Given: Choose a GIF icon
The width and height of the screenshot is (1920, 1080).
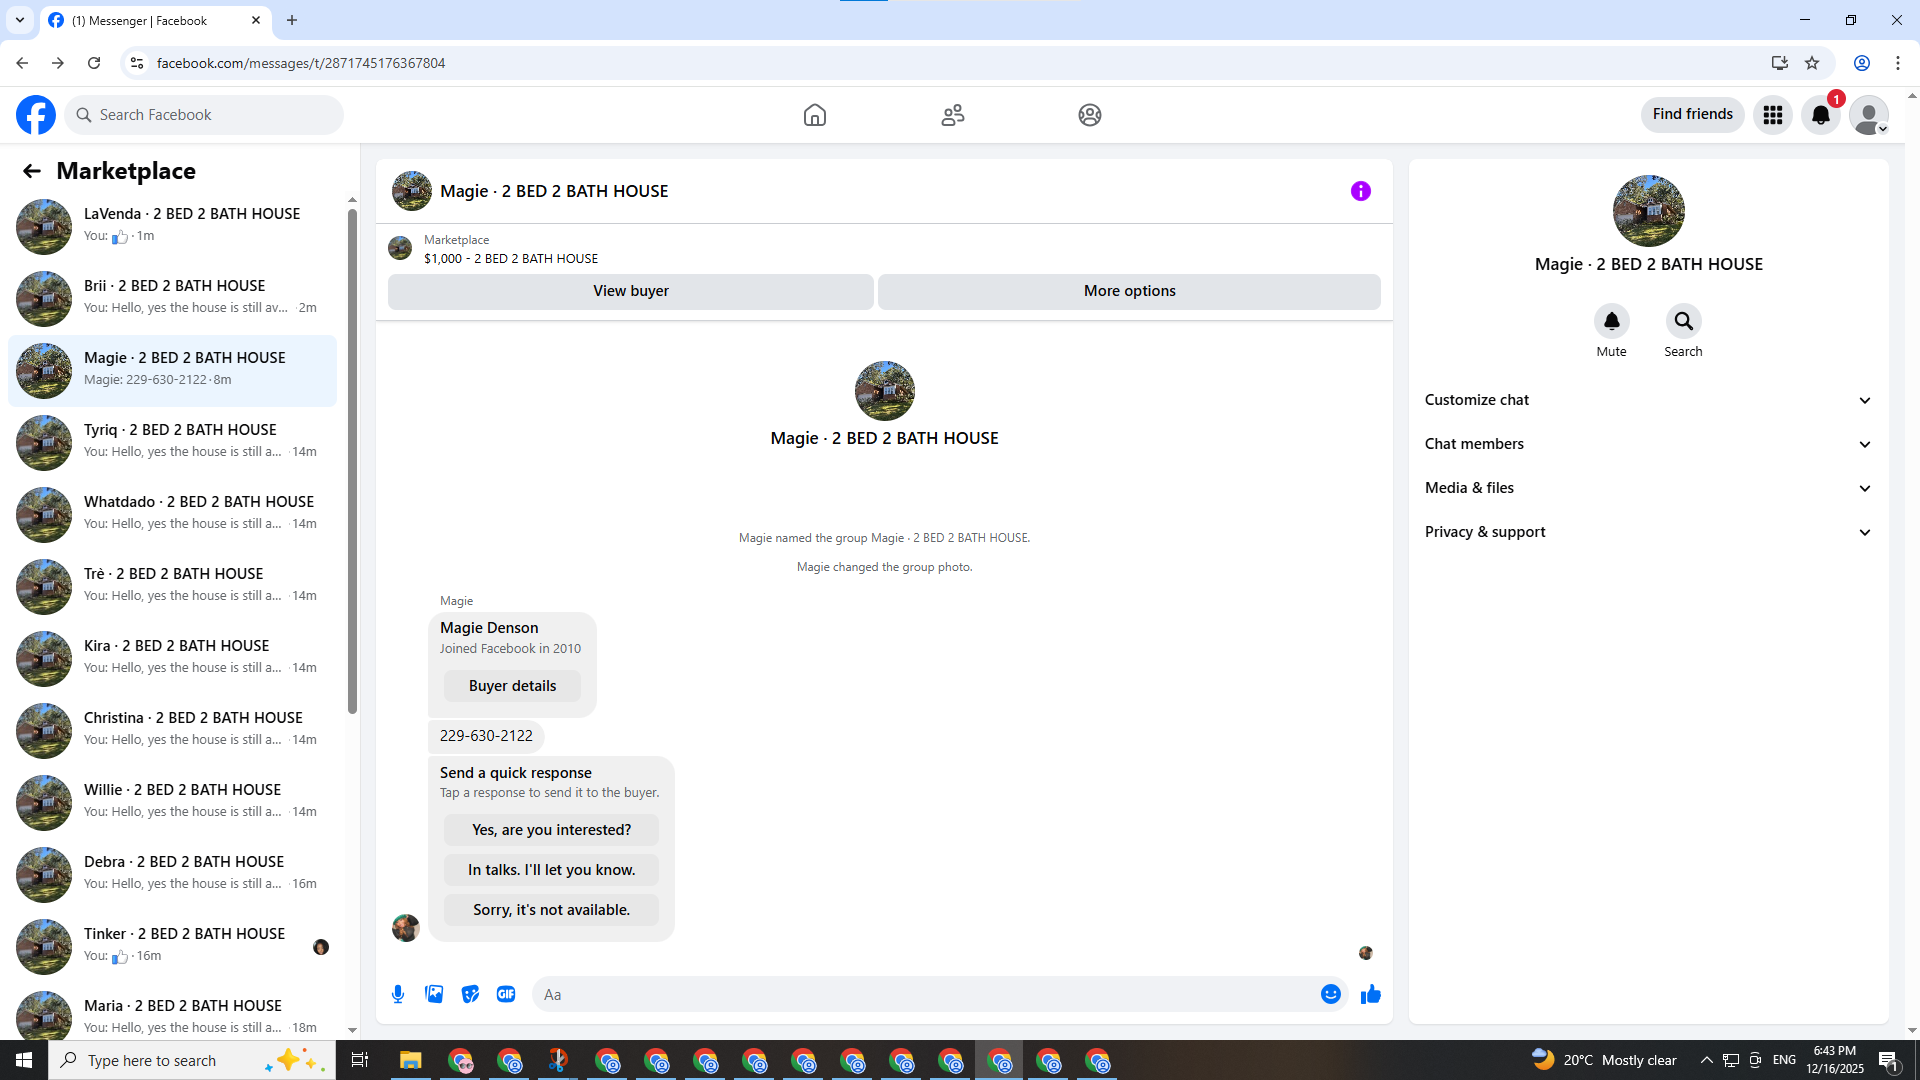Looking at the screenshot, I should click(x=506, y=994).
